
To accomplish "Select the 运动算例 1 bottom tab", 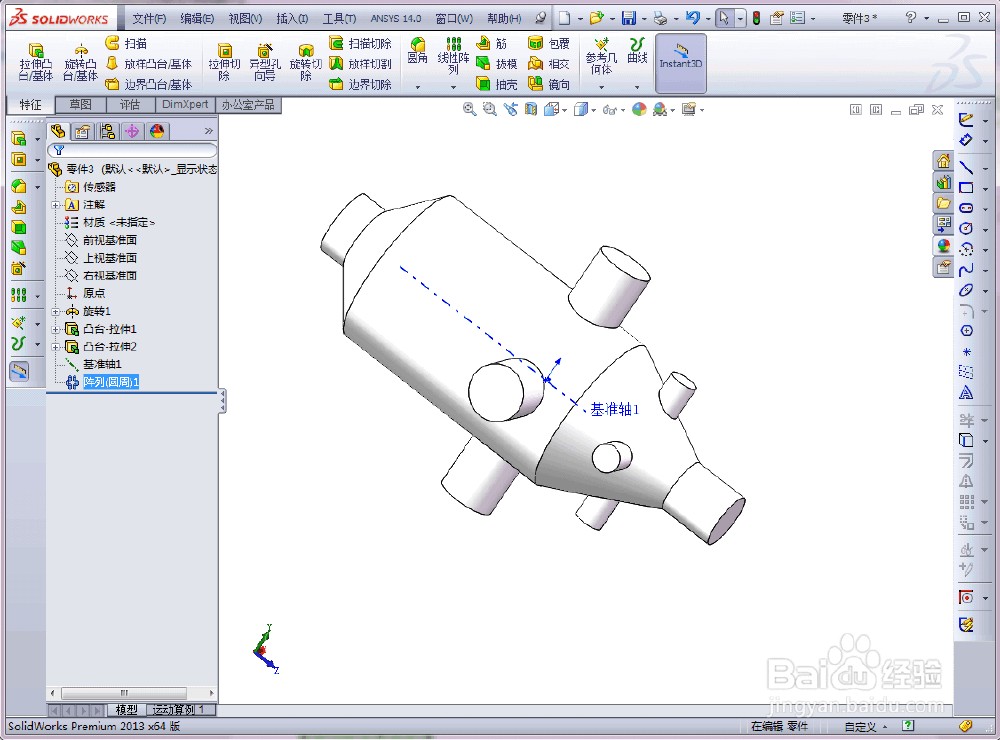I will tap(179, 710).
